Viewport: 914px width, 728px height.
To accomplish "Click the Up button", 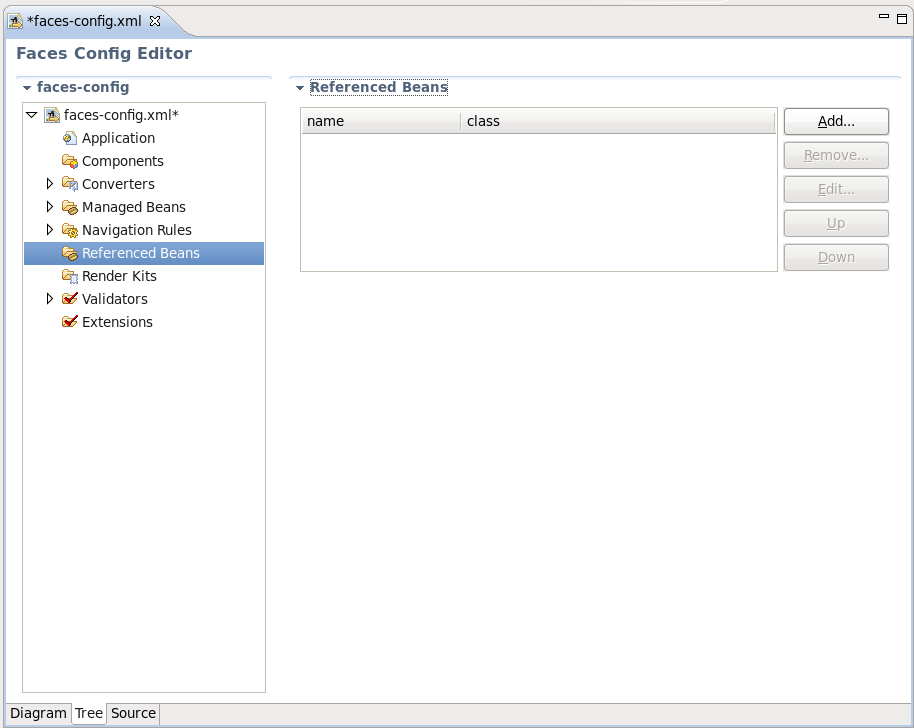I will coord(836,223).
